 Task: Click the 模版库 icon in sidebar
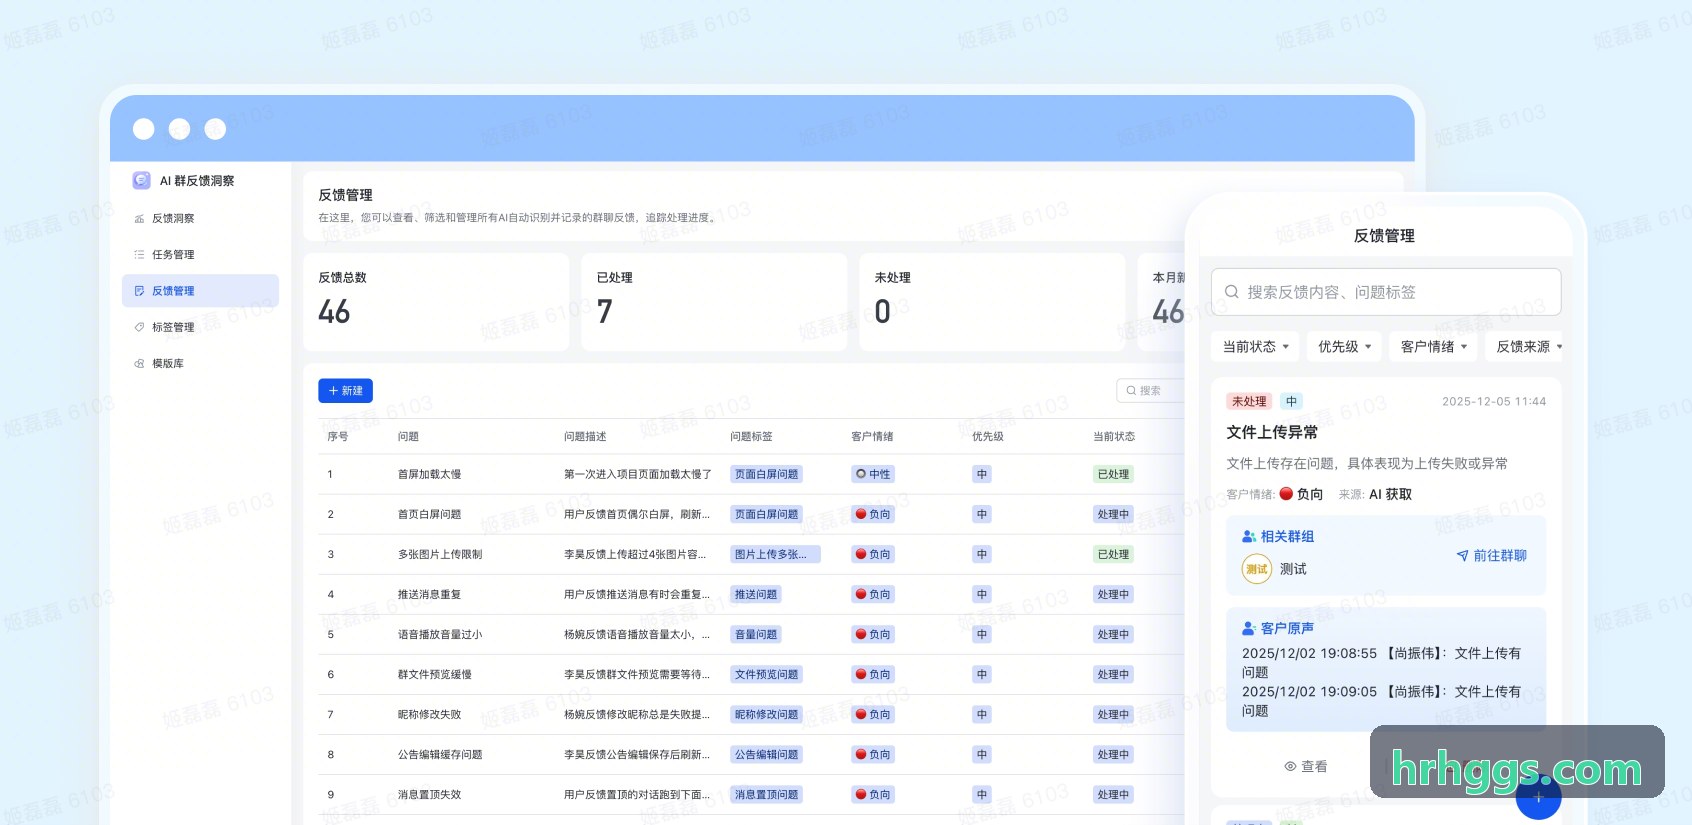tap(139, 363)
